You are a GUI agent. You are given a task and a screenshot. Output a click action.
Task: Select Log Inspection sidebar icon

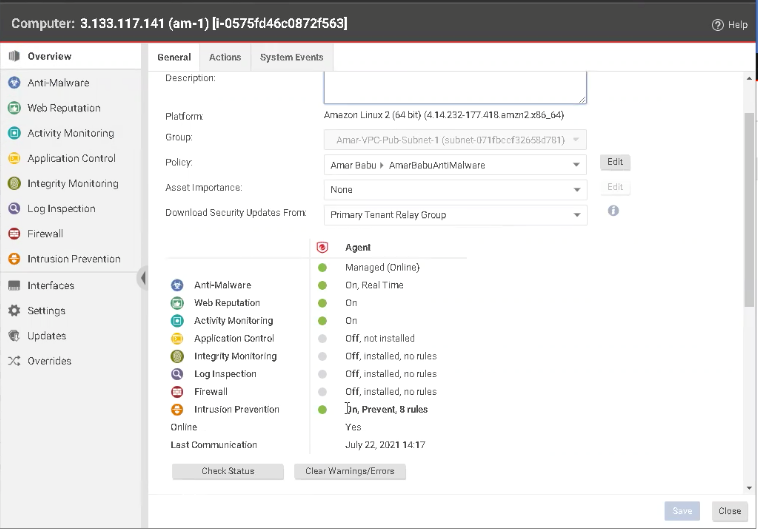pyautogui.click(x=15, y=209)
